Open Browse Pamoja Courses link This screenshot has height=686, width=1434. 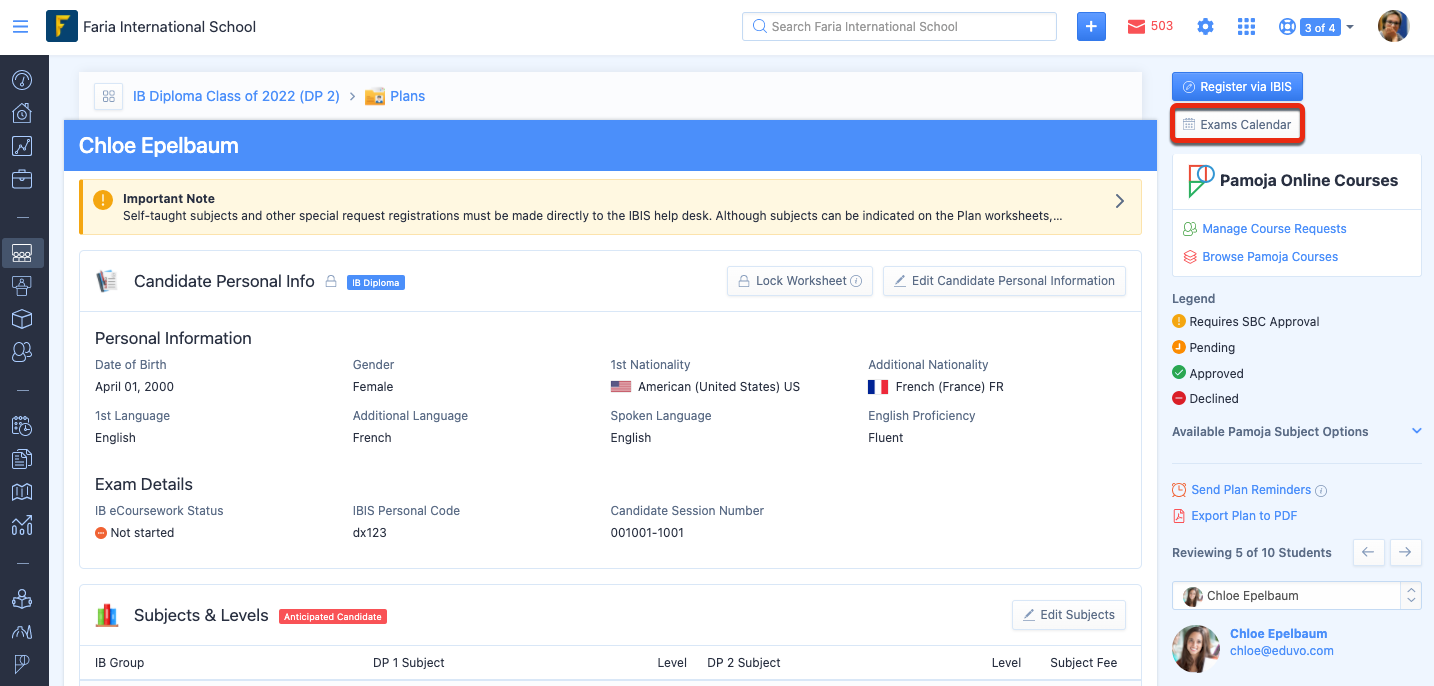[x=1270, y=257]
